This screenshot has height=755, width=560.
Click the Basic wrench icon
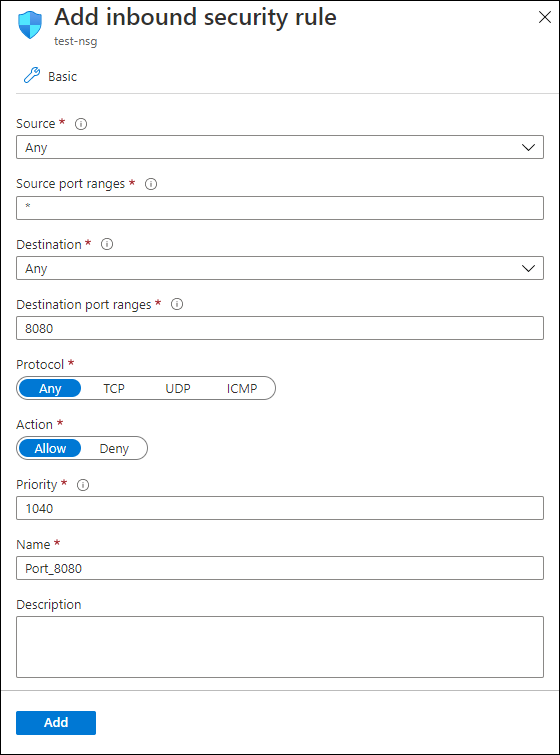coord(32,76)
